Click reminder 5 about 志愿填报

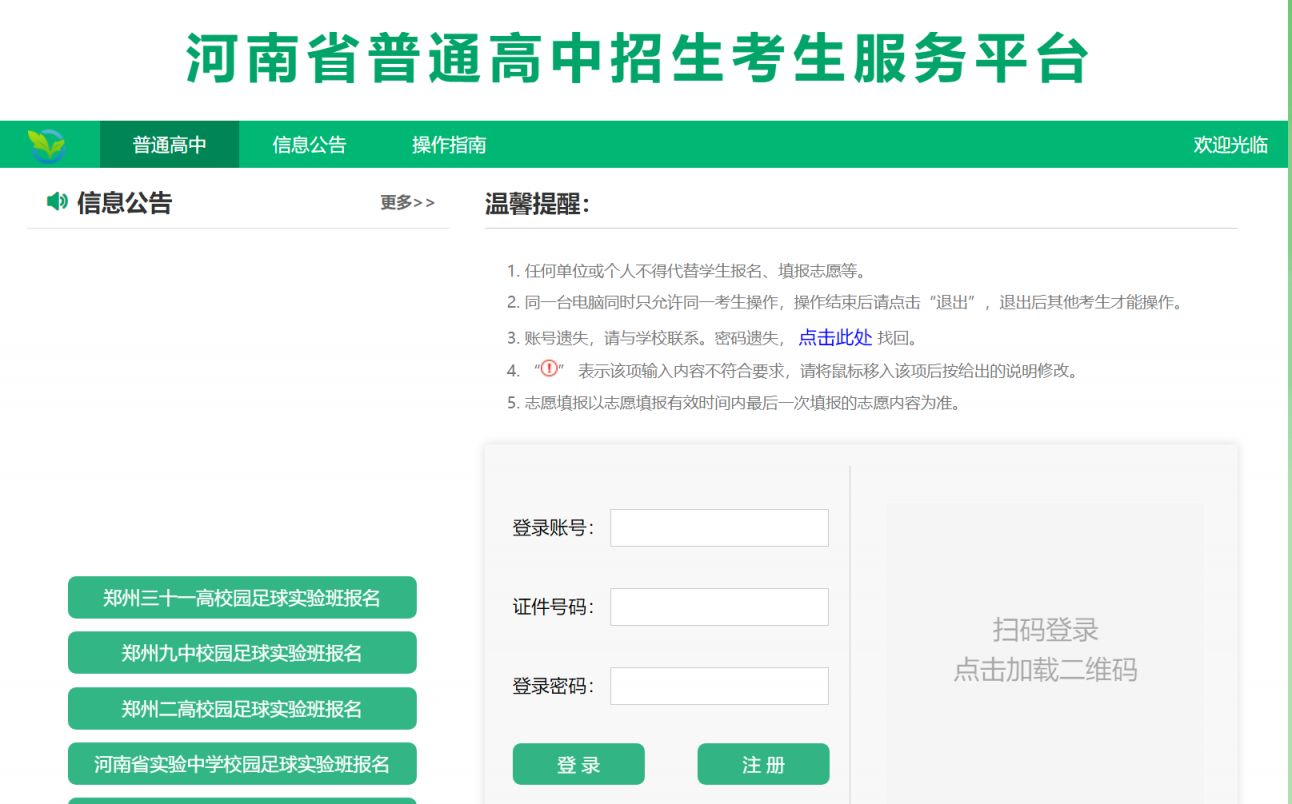[733, 404]
